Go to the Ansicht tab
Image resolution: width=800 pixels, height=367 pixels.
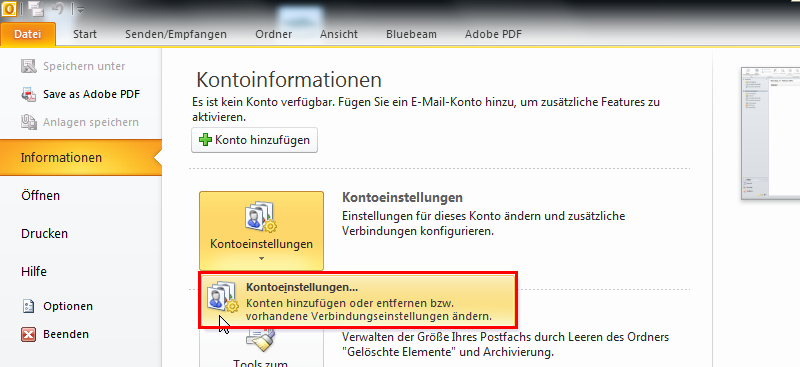tap(339, 35)
